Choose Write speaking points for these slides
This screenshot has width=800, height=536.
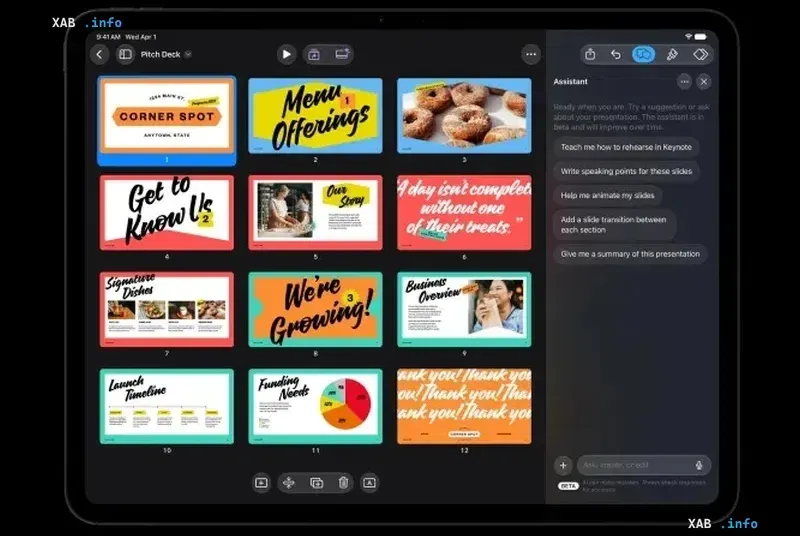point(626,171)
